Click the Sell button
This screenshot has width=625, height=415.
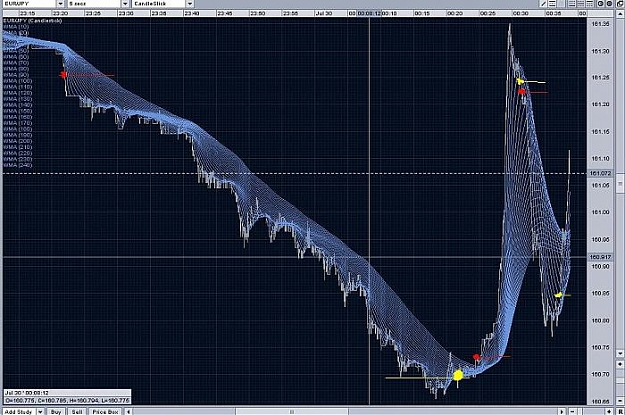pyautogui.click(x=77, y=411)
